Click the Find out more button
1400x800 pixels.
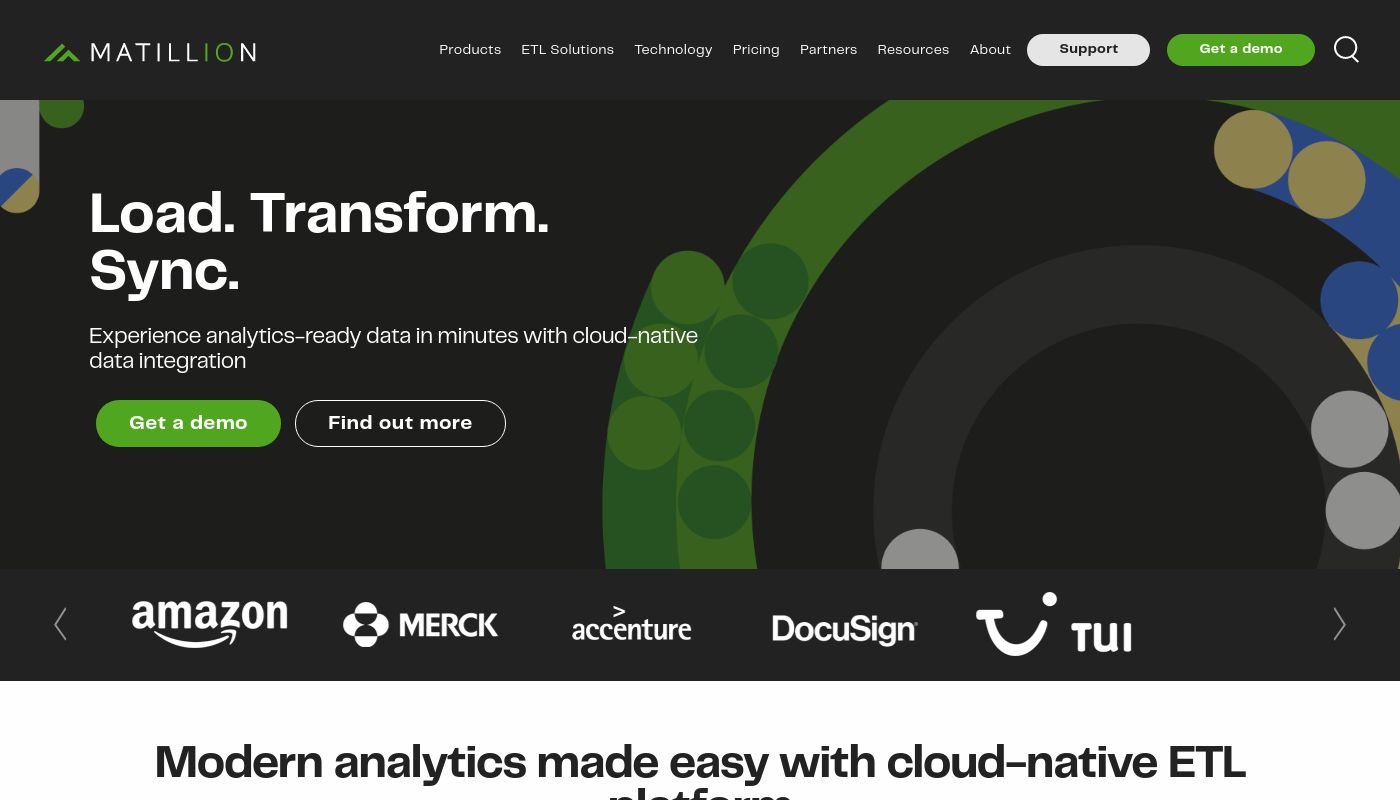(400, 423)
